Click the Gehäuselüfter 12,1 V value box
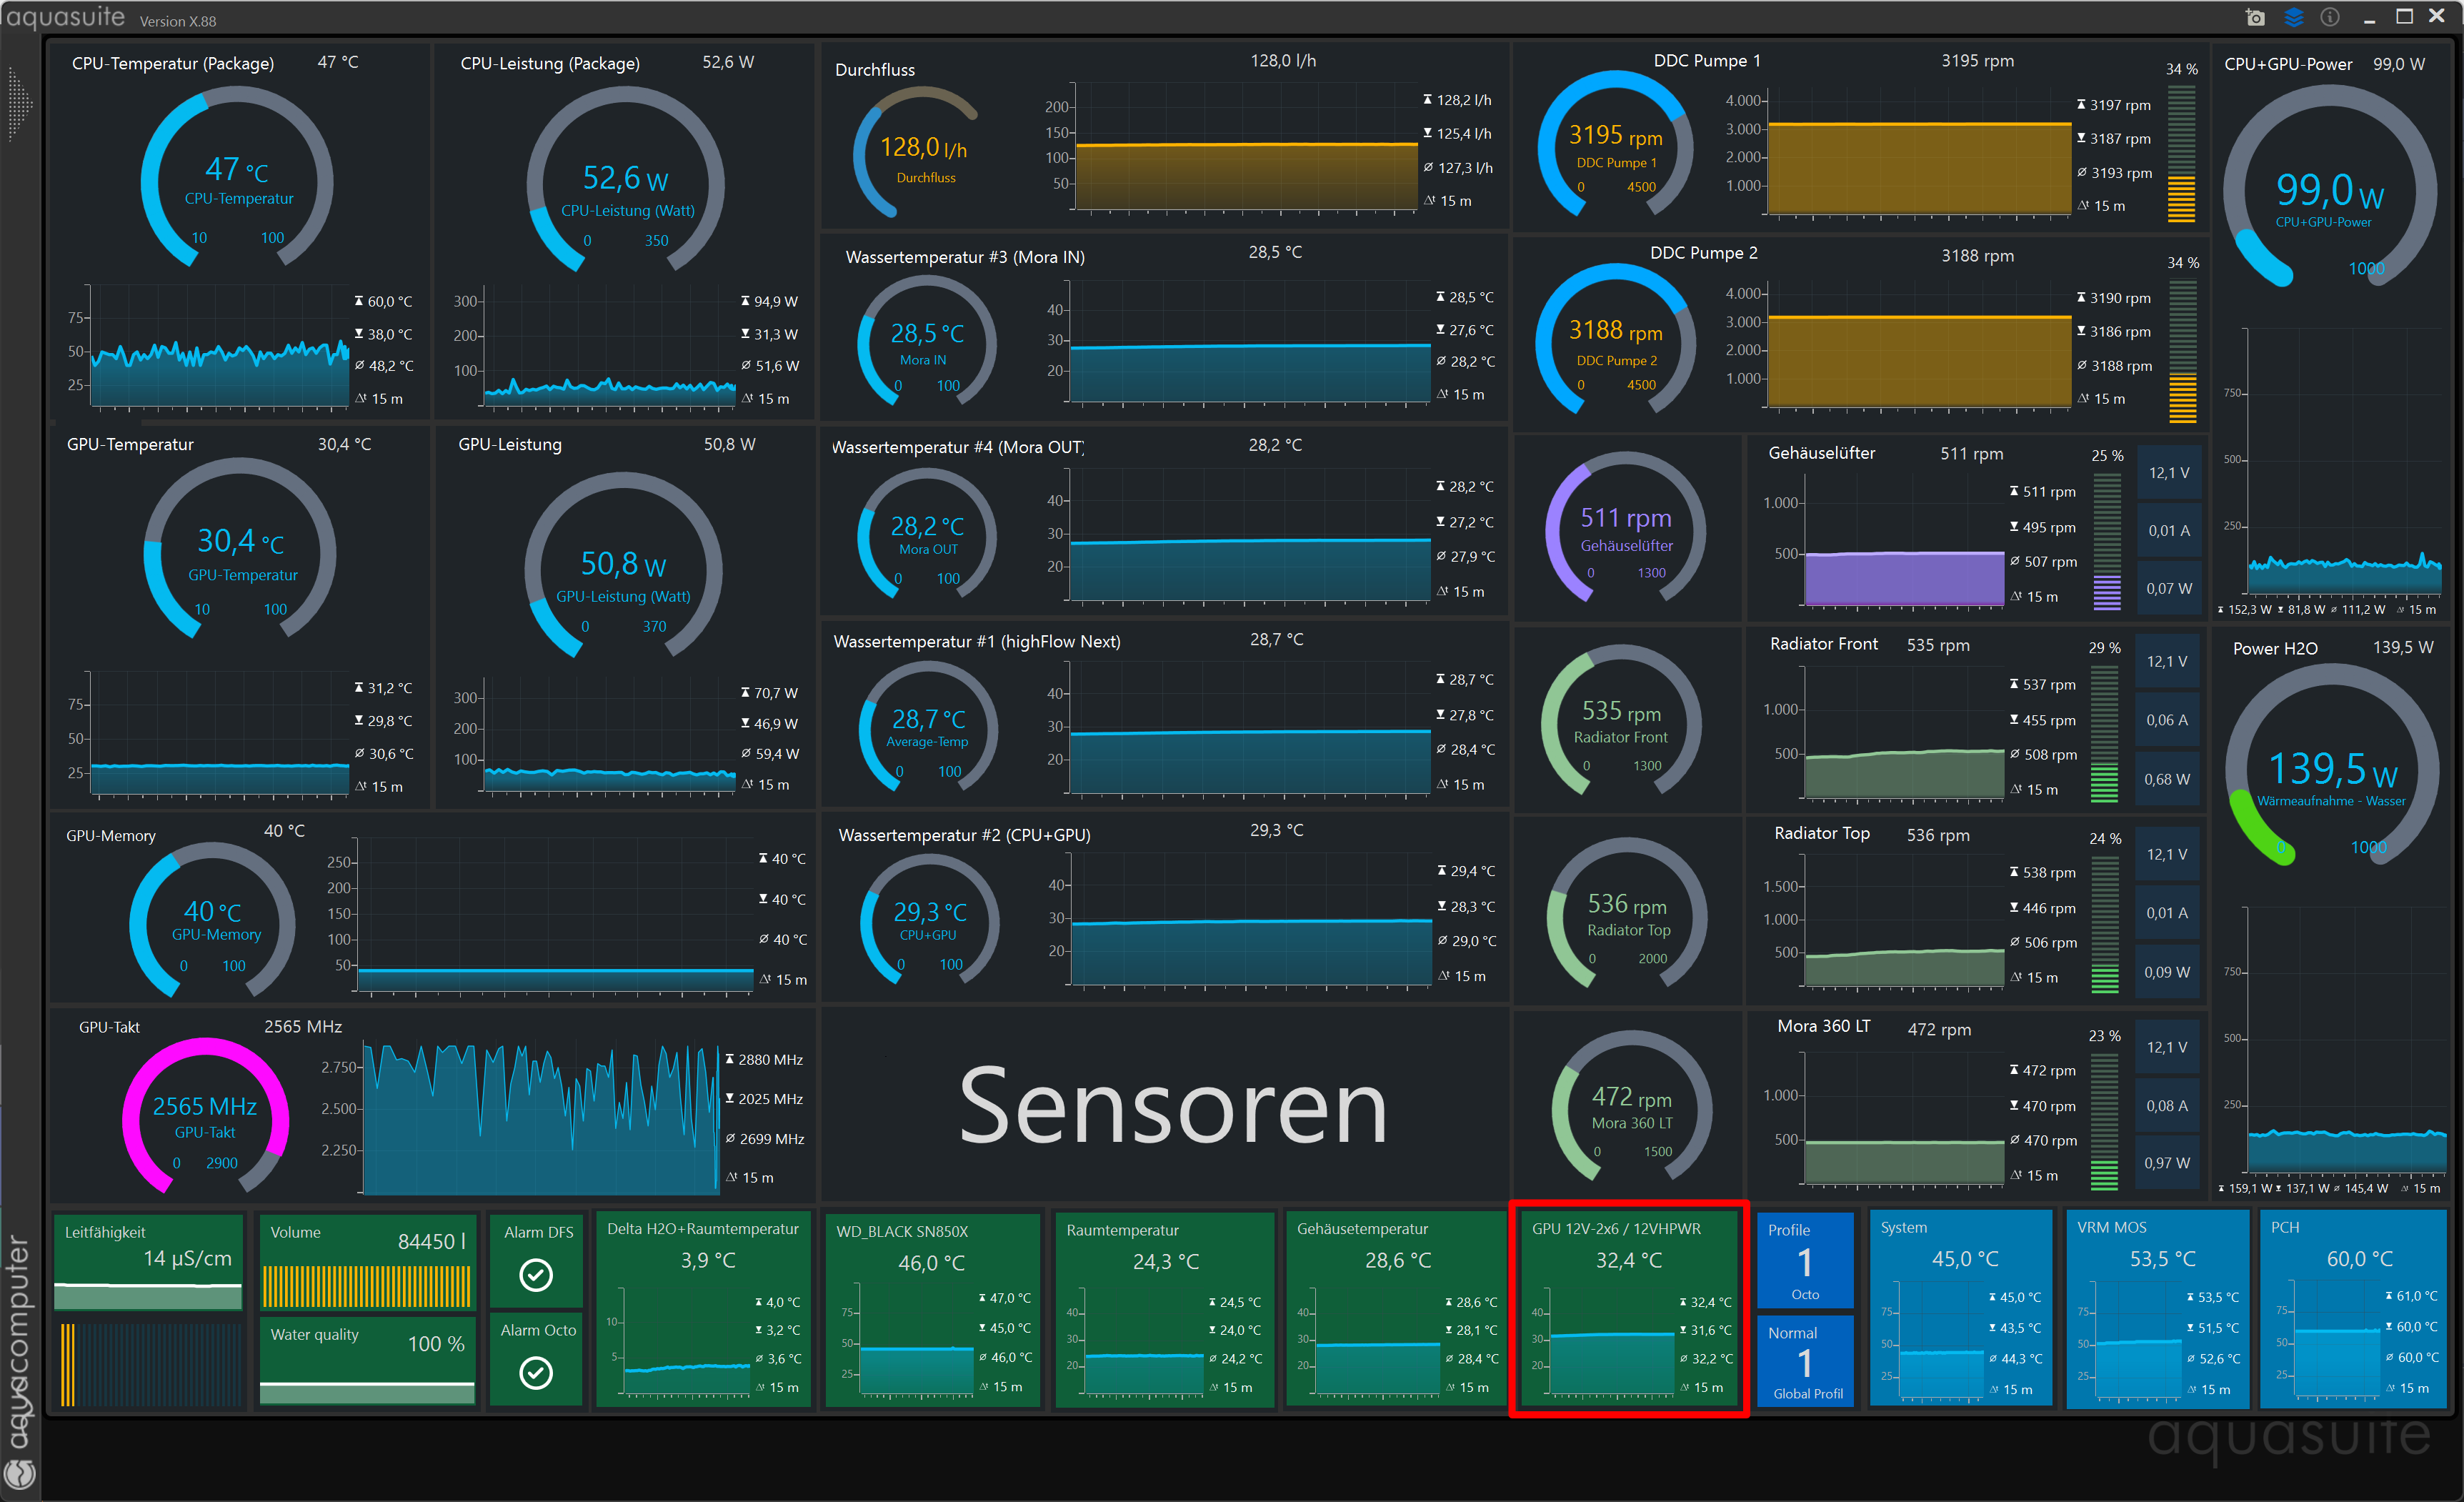The width and height of the screenshot is (2464, 1502). 2168,472
